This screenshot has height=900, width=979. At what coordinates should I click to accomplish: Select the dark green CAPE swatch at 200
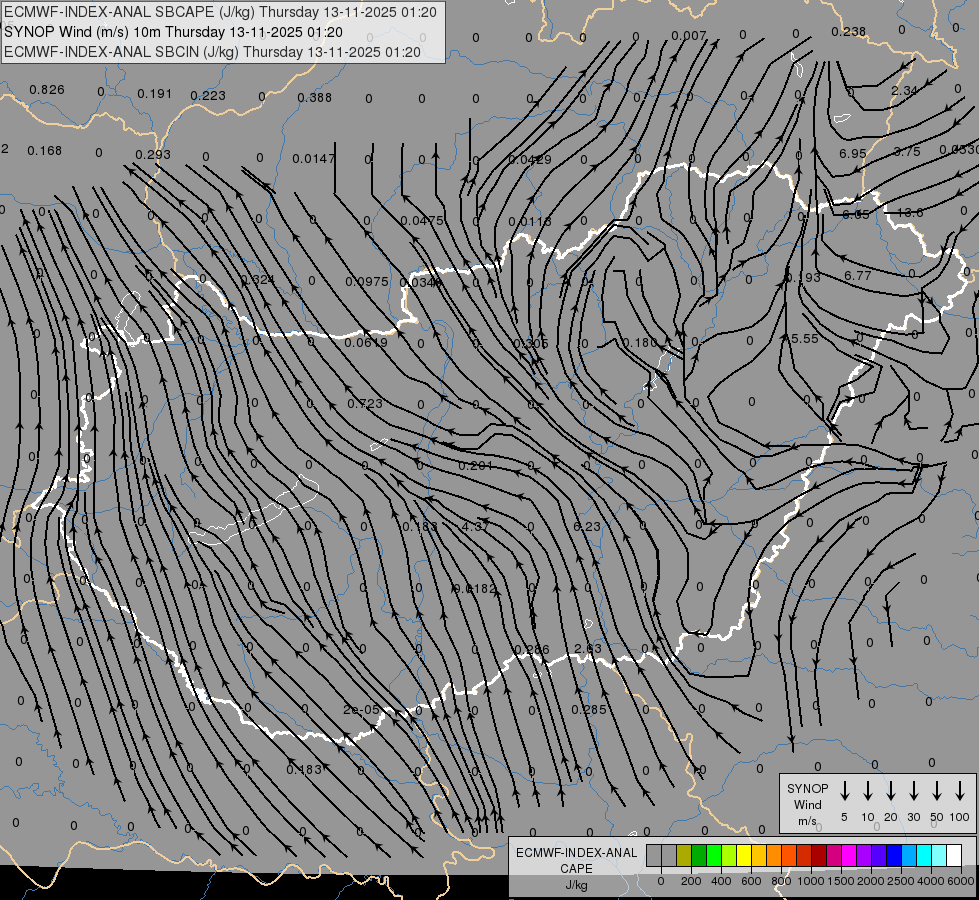point(699,855)
